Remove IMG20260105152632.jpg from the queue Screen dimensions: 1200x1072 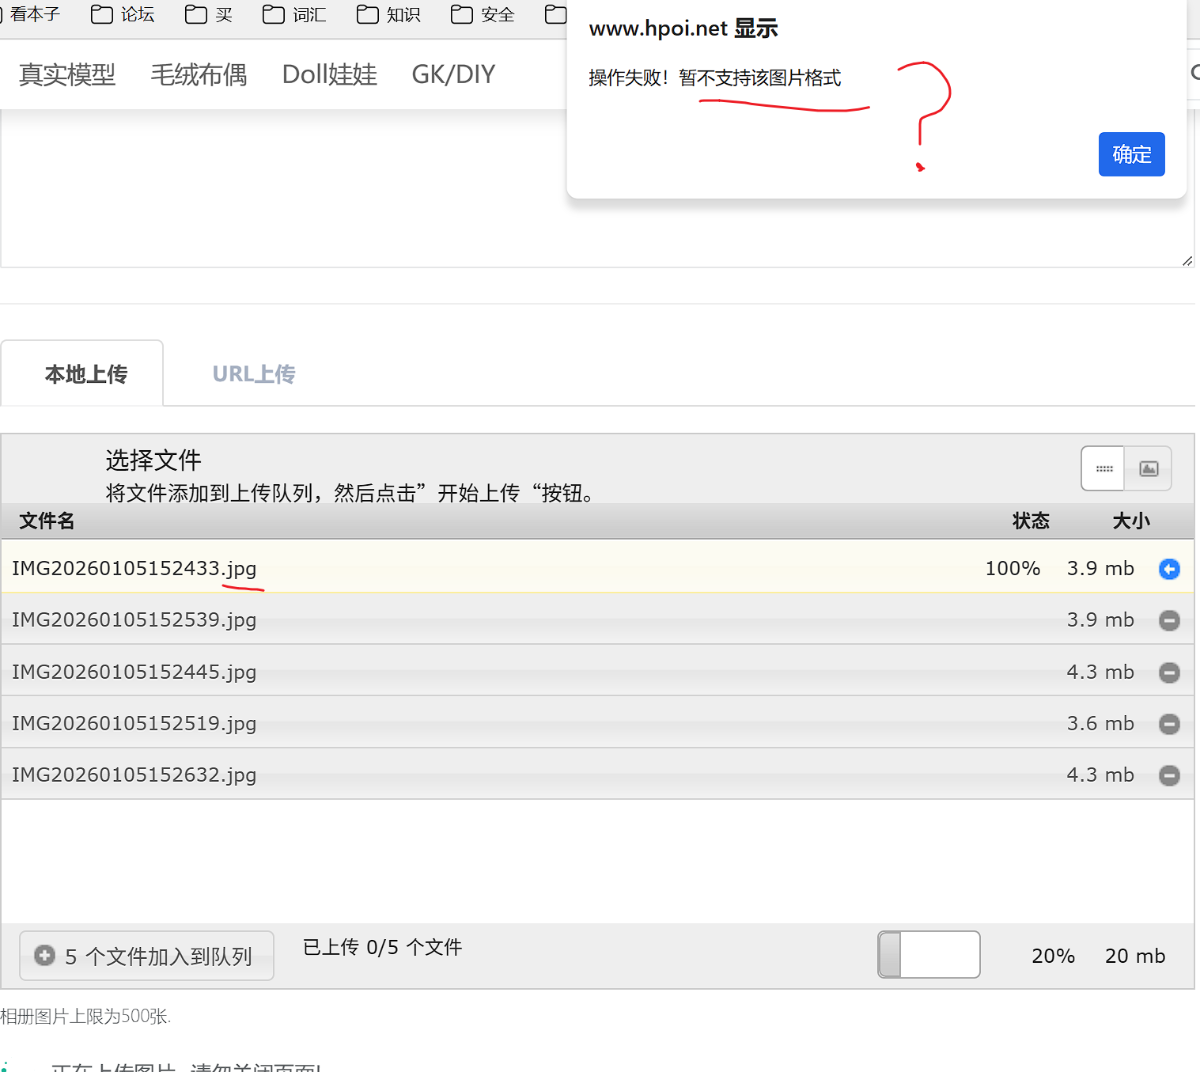point(1169,775)
